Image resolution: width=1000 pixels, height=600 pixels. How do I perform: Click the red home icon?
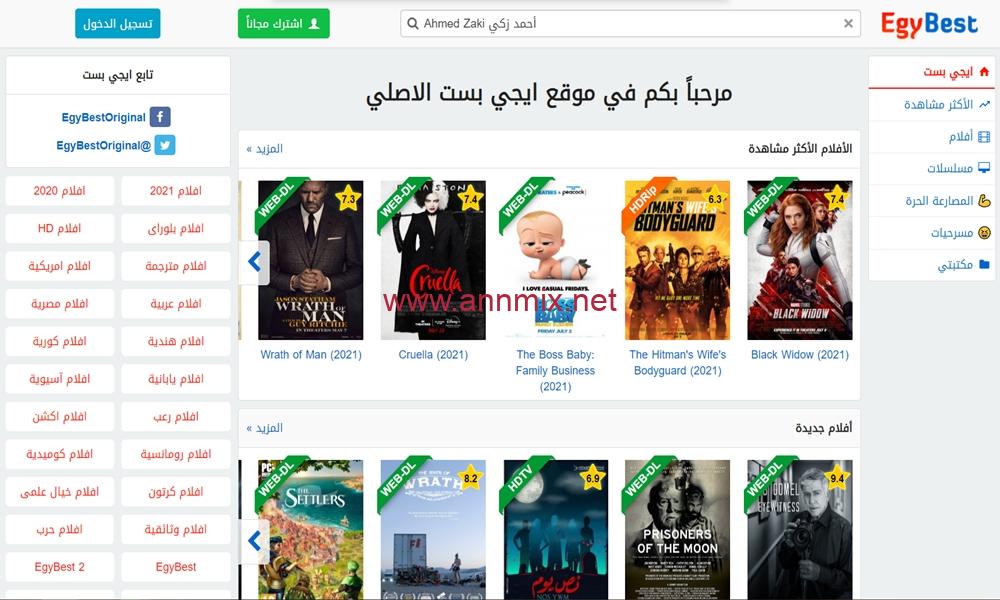(x=984, y=71)
